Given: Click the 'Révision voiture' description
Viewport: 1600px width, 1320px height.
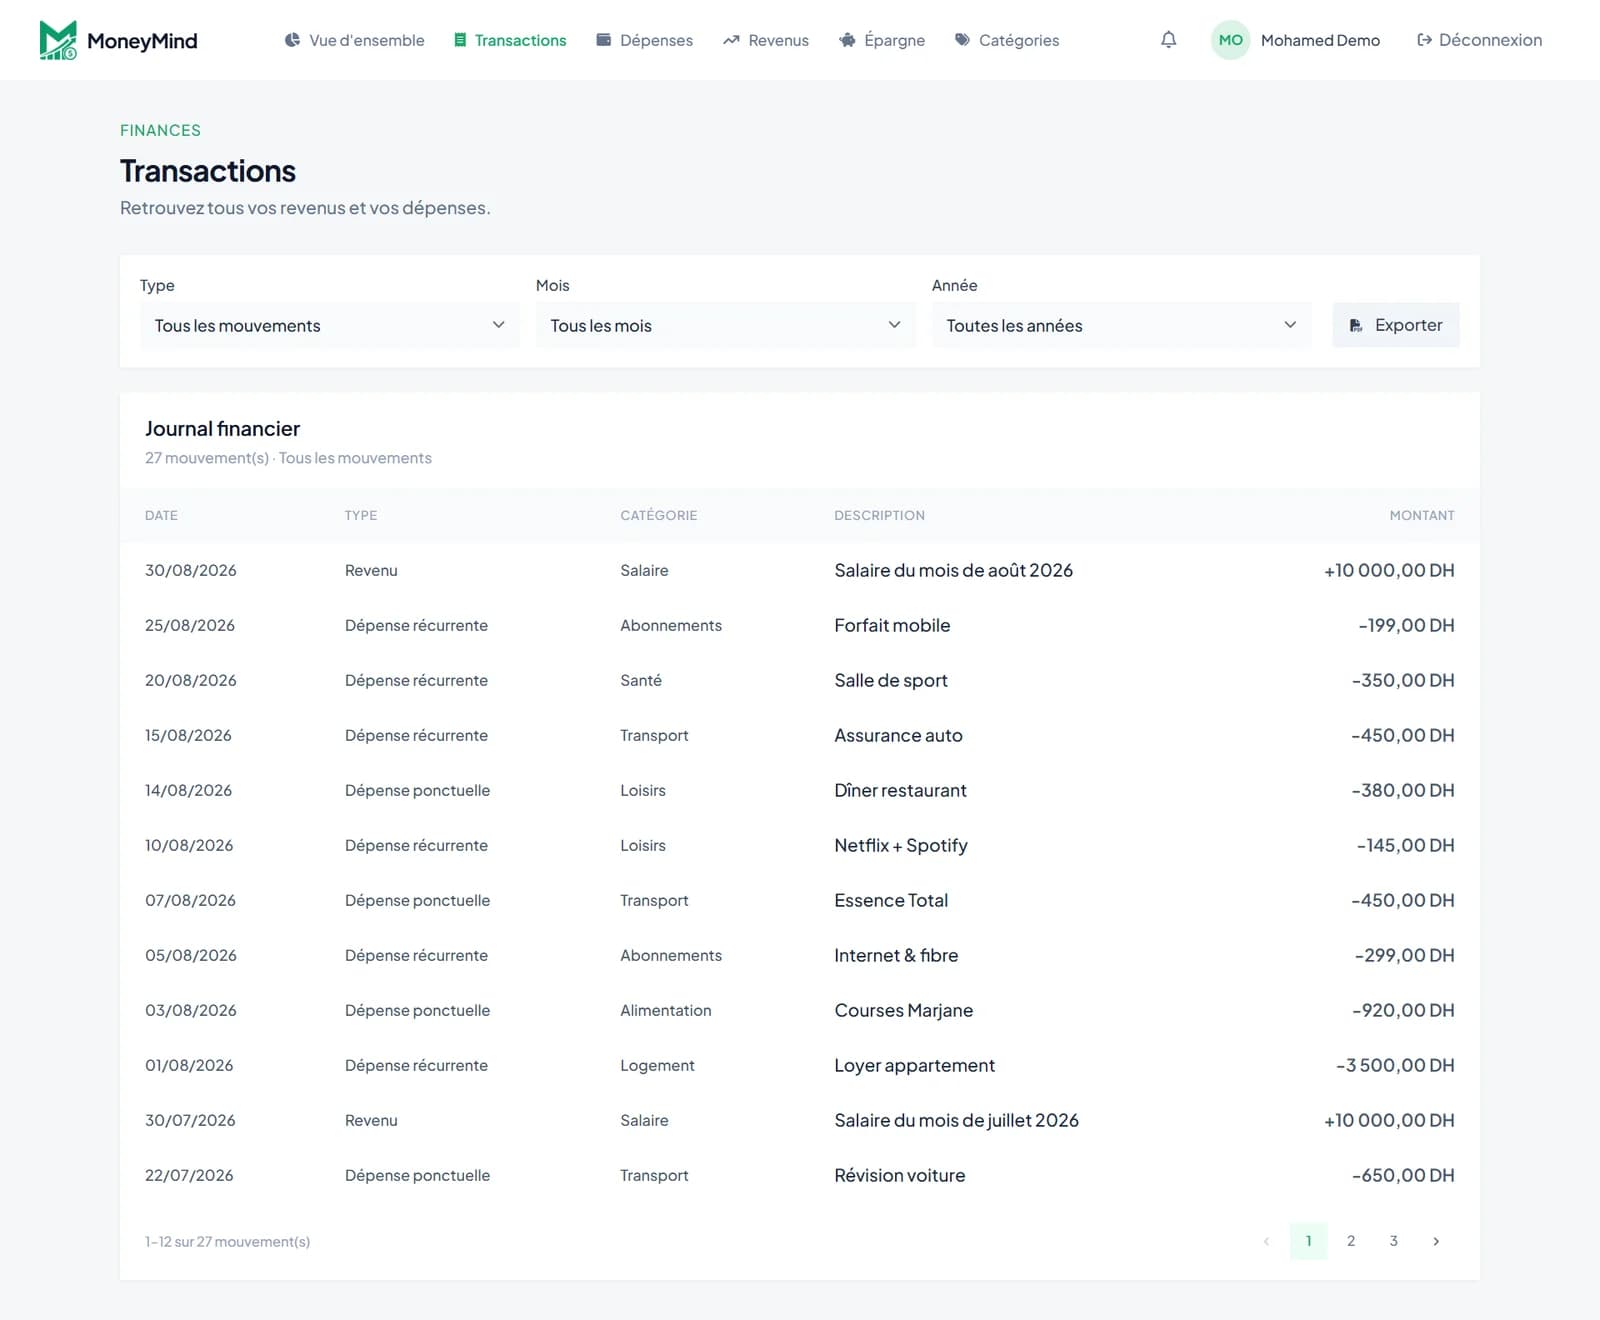Looking at the screenshot, I should click(x=900, y=1175).
